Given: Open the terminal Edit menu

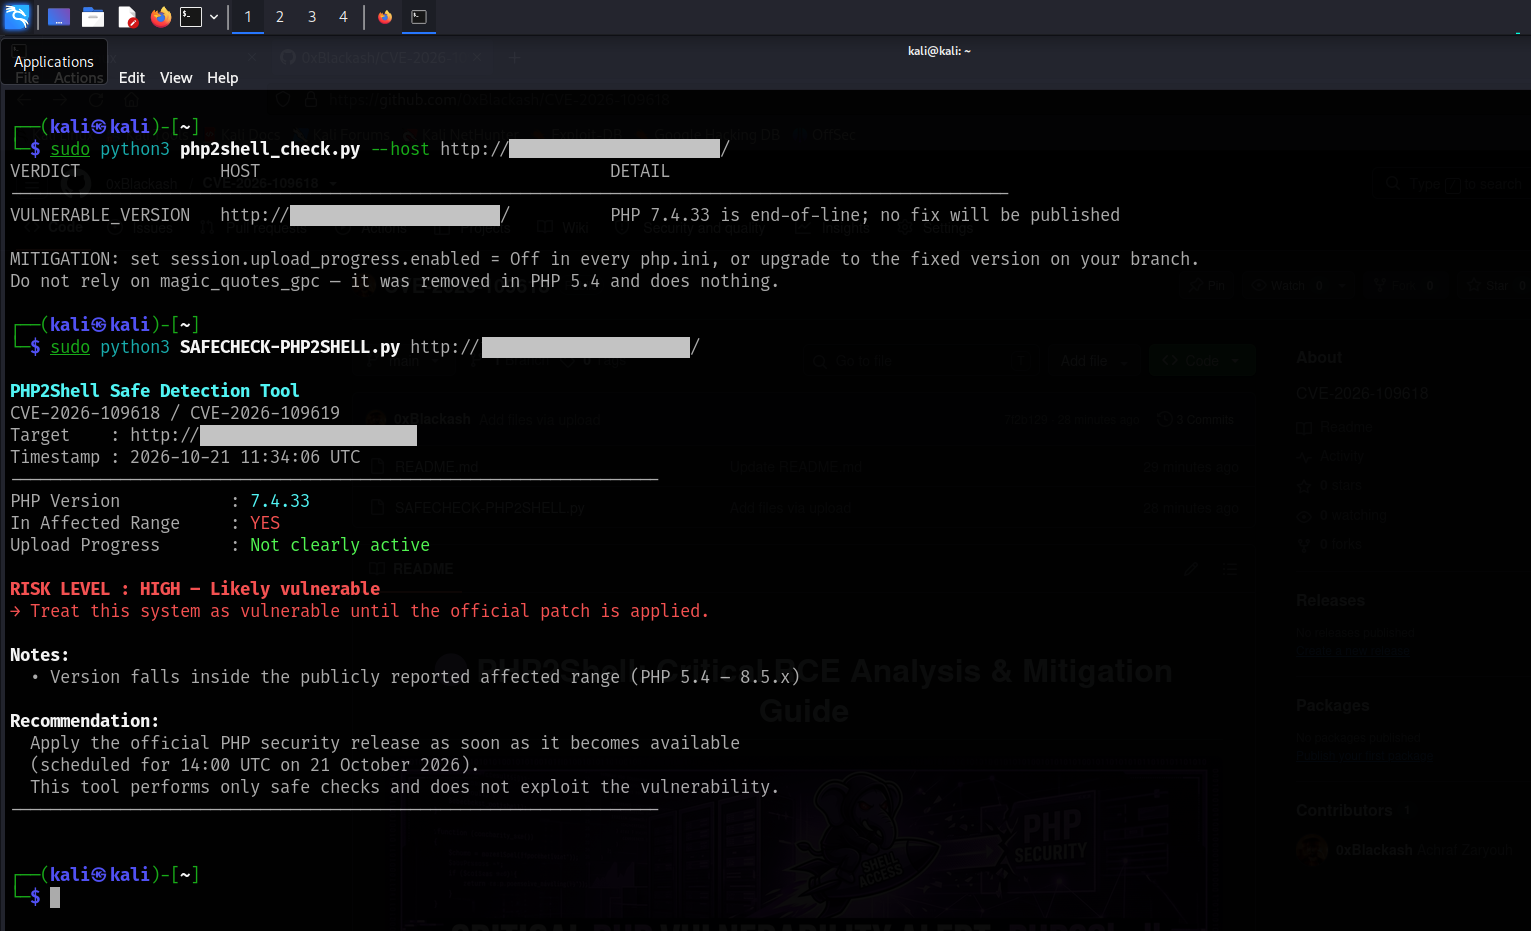Looking at the screenshot, I should pos(132,78).
